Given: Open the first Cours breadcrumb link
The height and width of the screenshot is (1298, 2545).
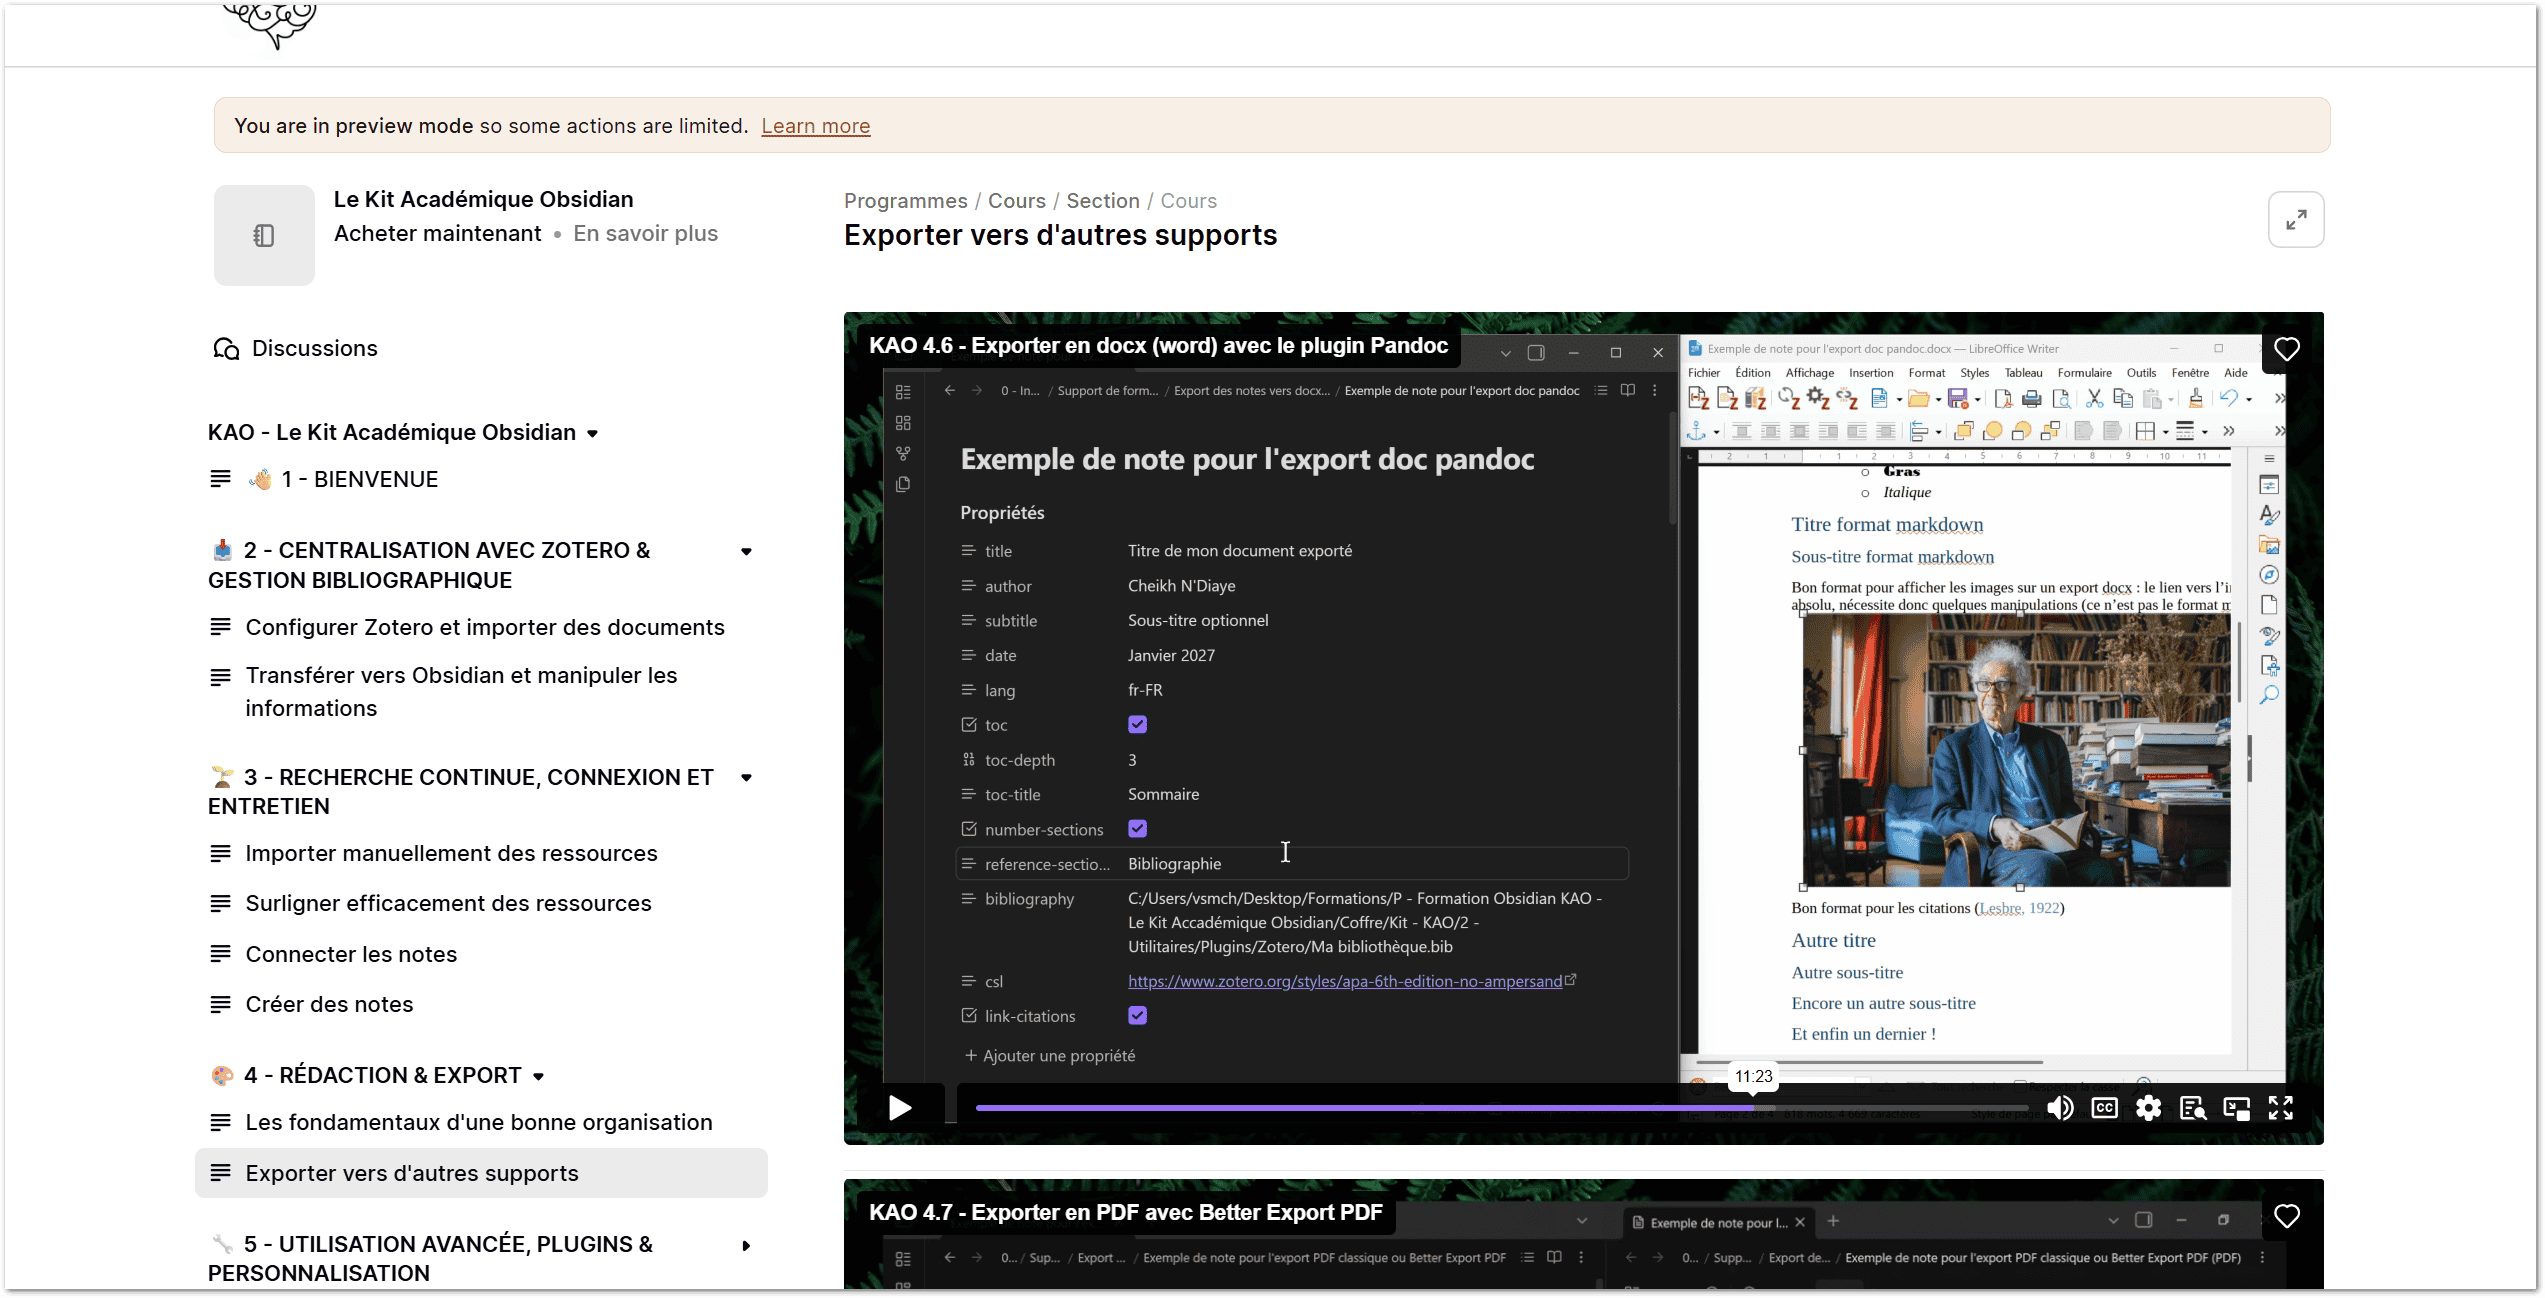Looking at the screenshot, I should [x=1016, y=201].
